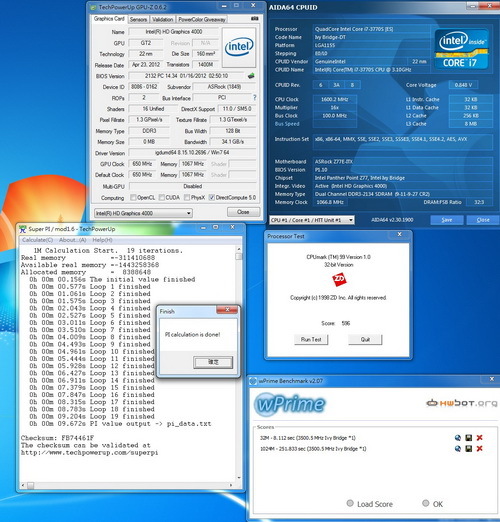500x522 pixels.
Task: Click the Multi-GPU field showing Disabled
Action: coord(192,186)
